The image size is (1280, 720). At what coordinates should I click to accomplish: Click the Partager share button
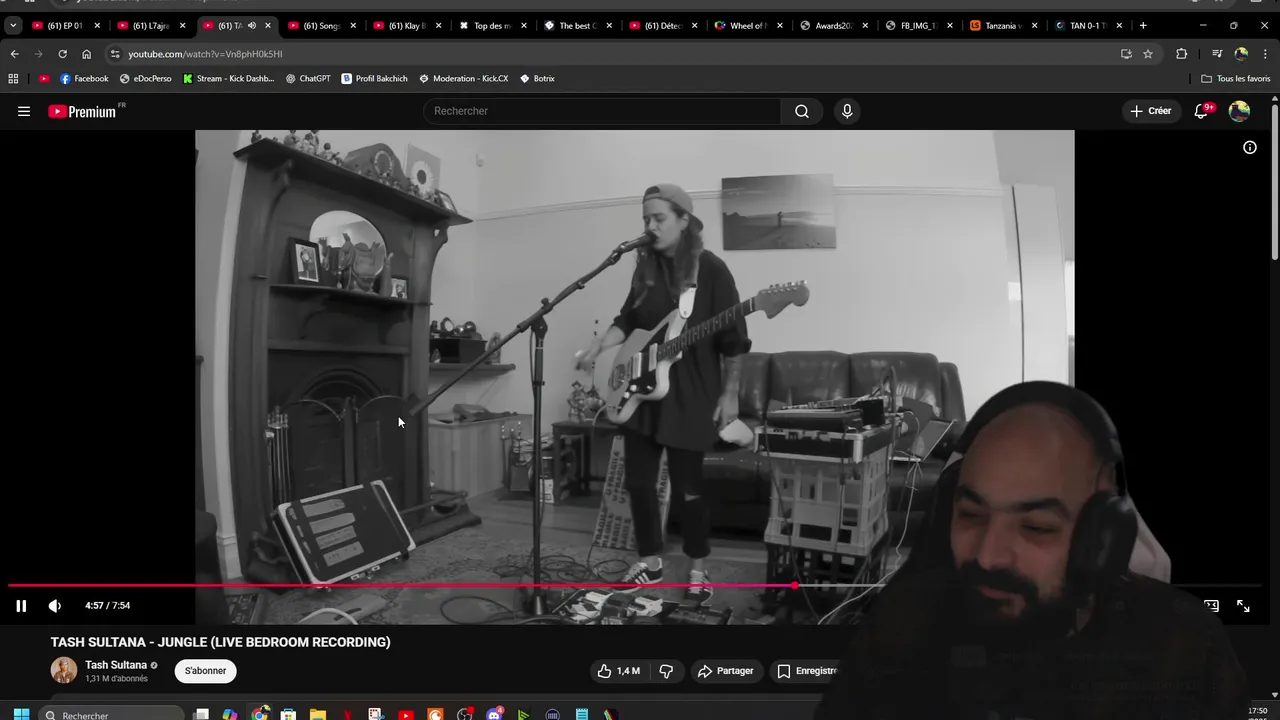(725, 671)
